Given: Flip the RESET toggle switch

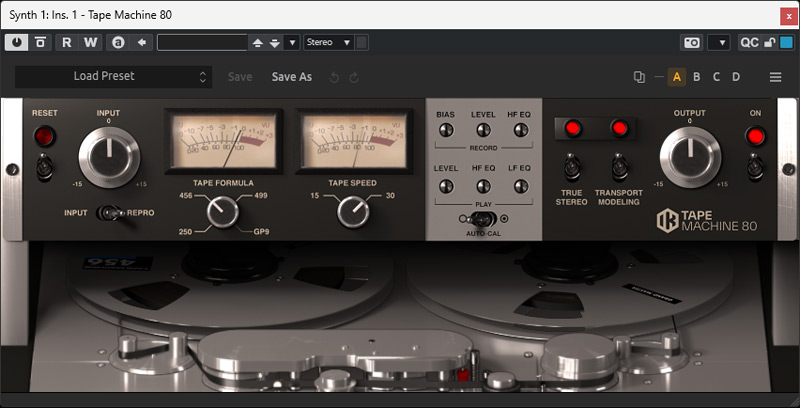Looking at the screenshot, I should coord(44,167).
